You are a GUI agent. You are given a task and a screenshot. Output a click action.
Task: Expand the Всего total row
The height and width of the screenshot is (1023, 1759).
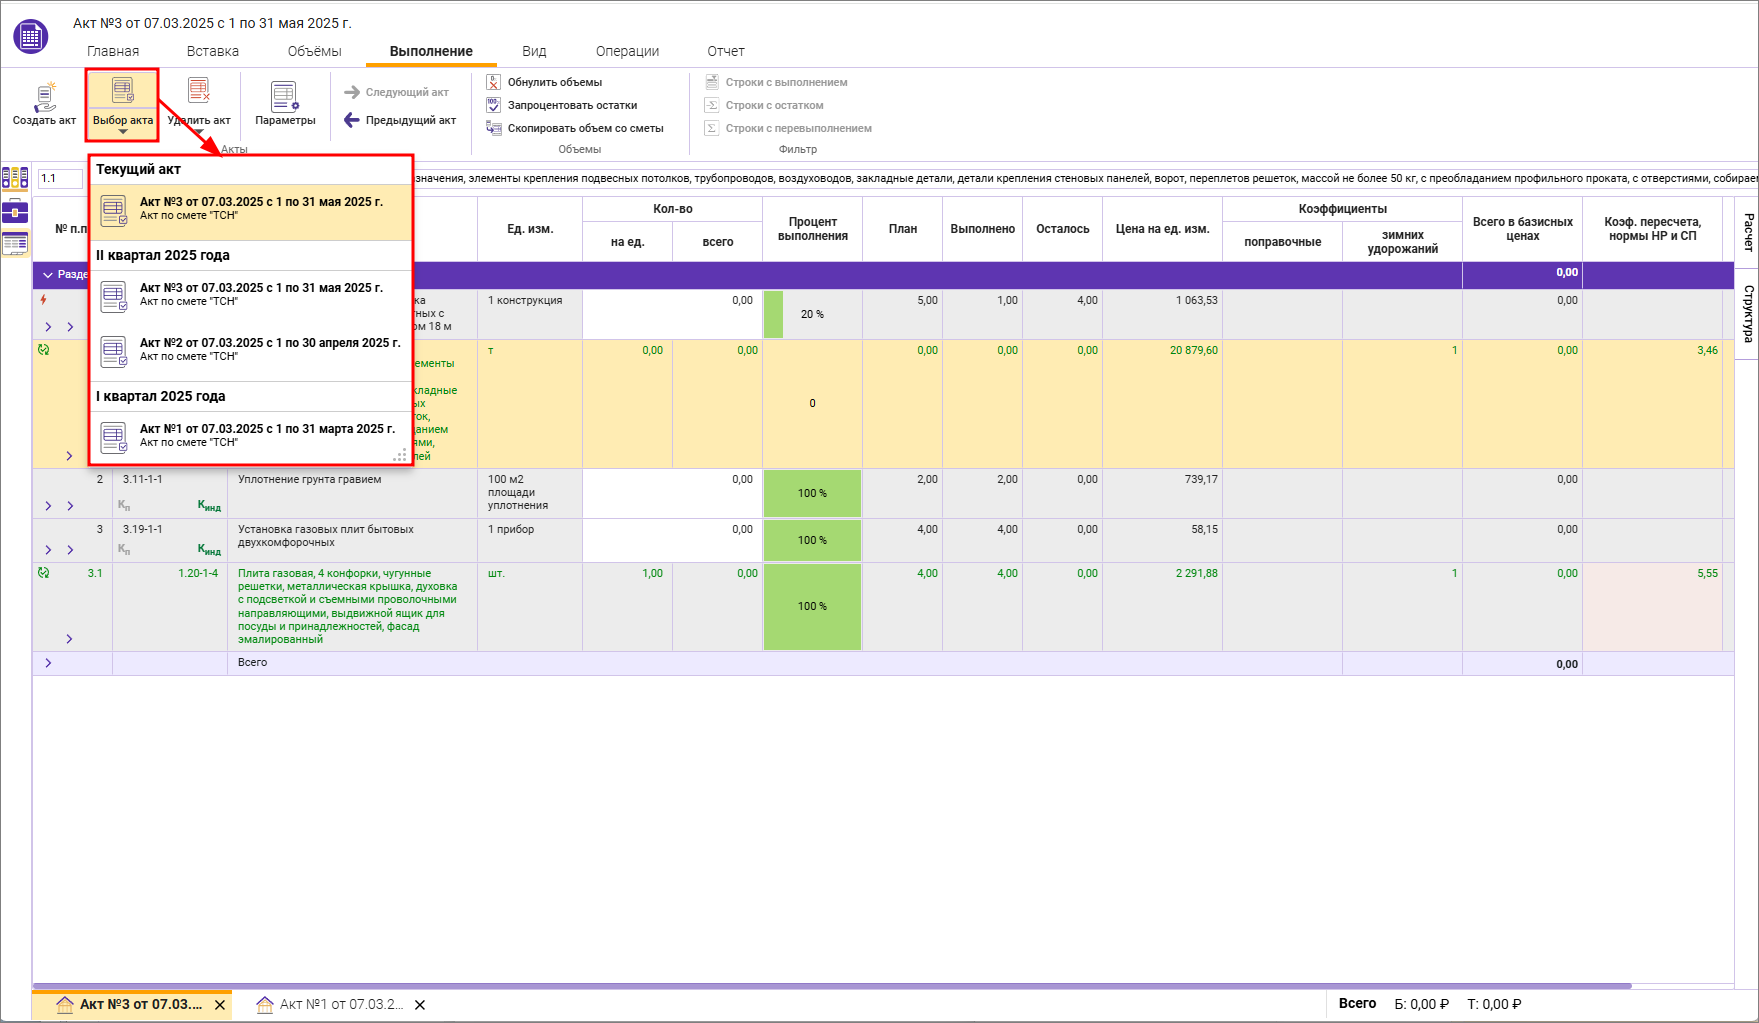pos(48,663)
